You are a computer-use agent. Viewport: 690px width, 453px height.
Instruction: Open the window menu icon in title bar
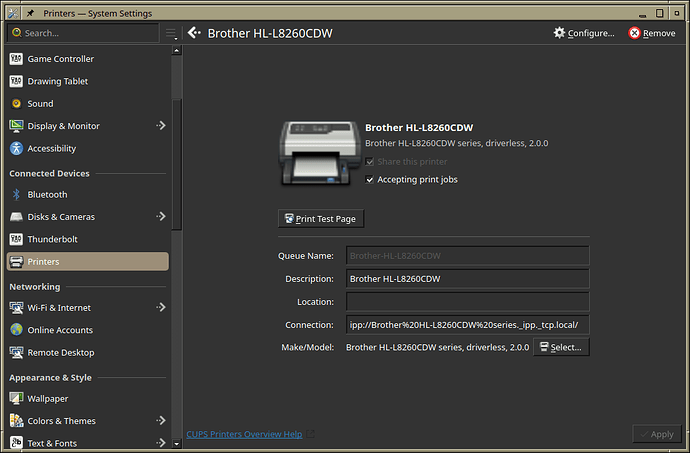tap(13, 13)
